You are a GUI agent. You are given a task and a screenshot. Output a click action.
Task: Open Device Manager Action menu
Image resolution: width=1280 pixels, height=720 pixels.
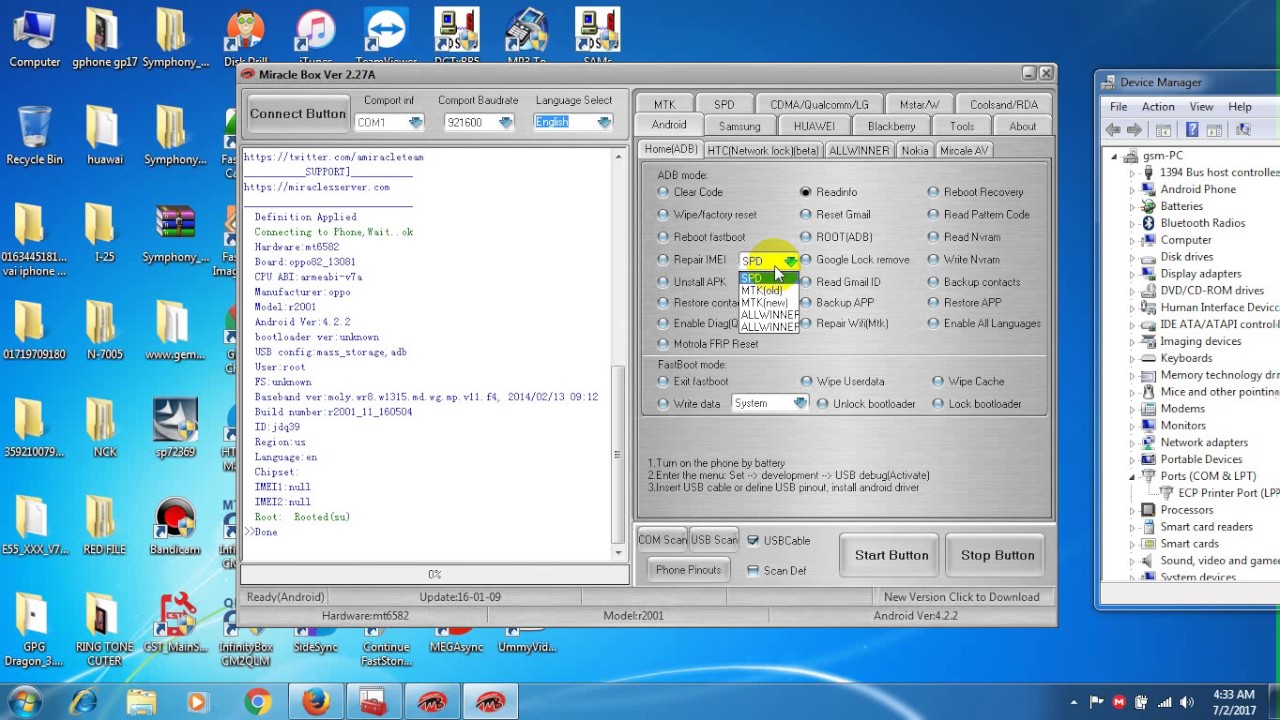tap(1158, 107)
